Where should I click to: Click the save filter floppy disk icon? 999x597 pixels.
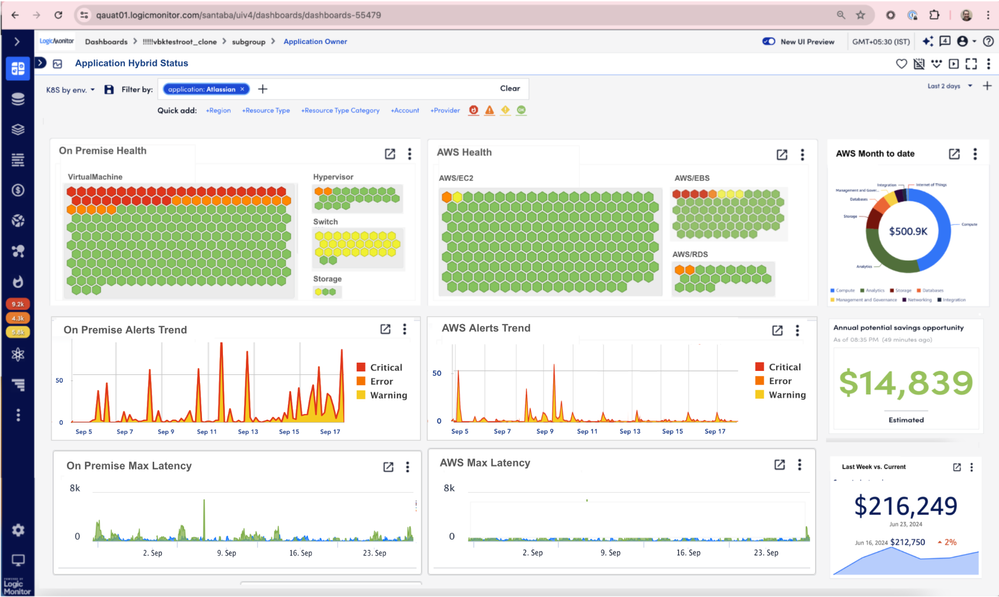(x=109, y=90)
